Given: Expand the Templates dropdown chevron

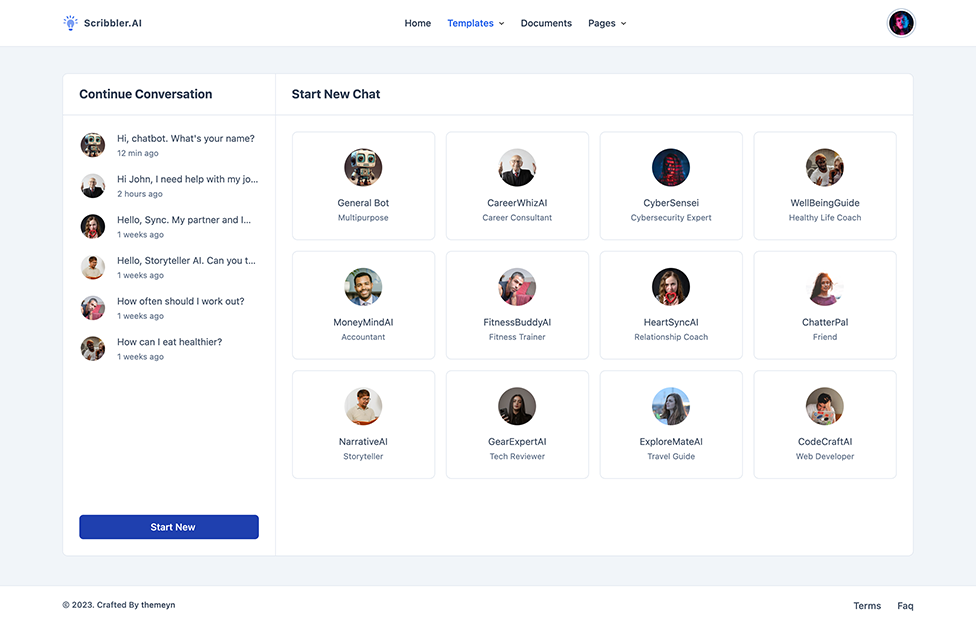Looking at the screenshot, I should (x=501, y=24).
